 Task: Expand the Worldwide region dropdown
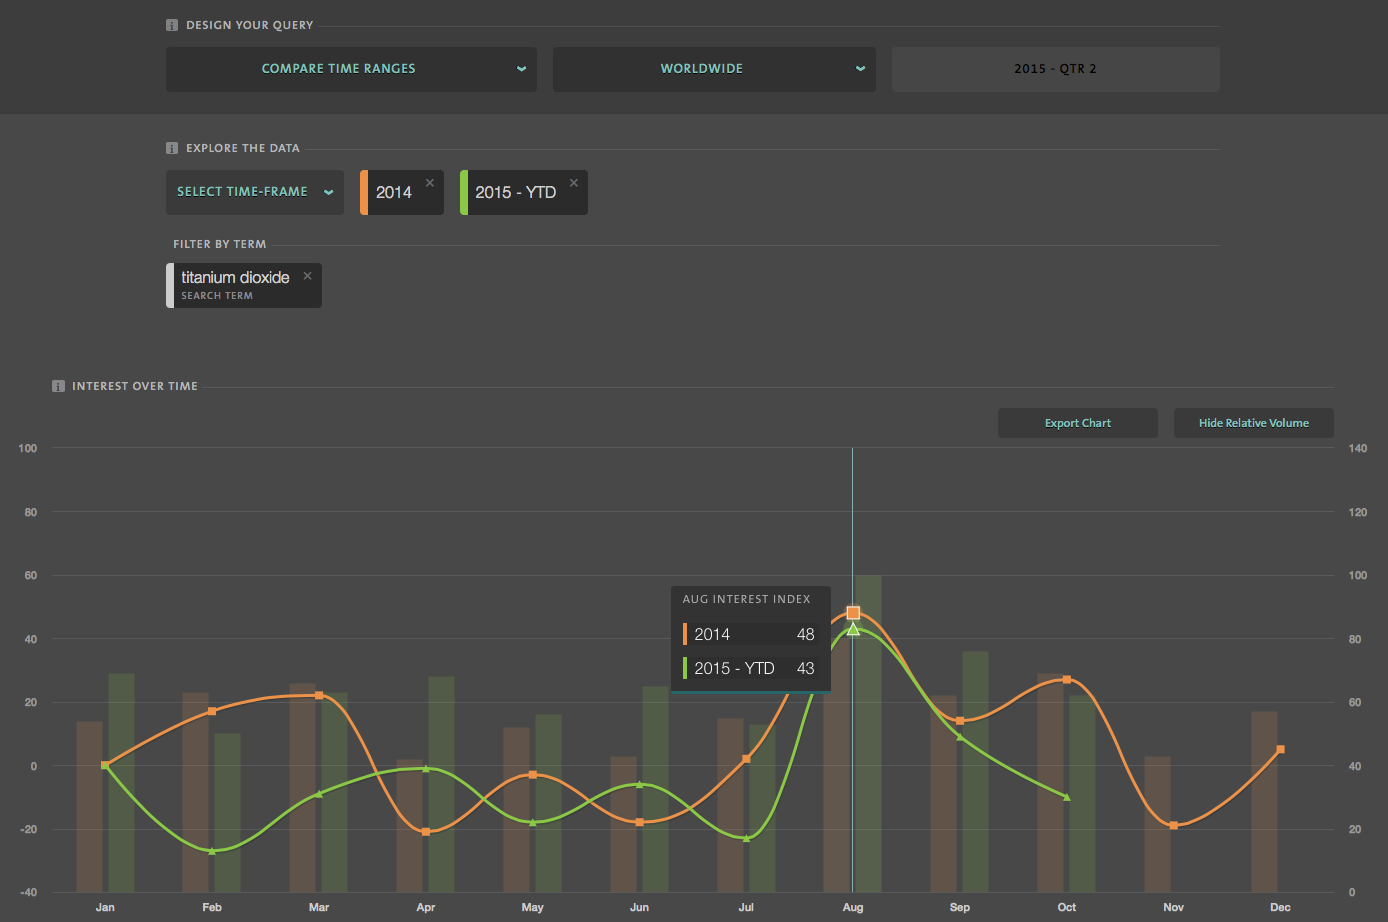pyautogui.click(x=714, y=69)
